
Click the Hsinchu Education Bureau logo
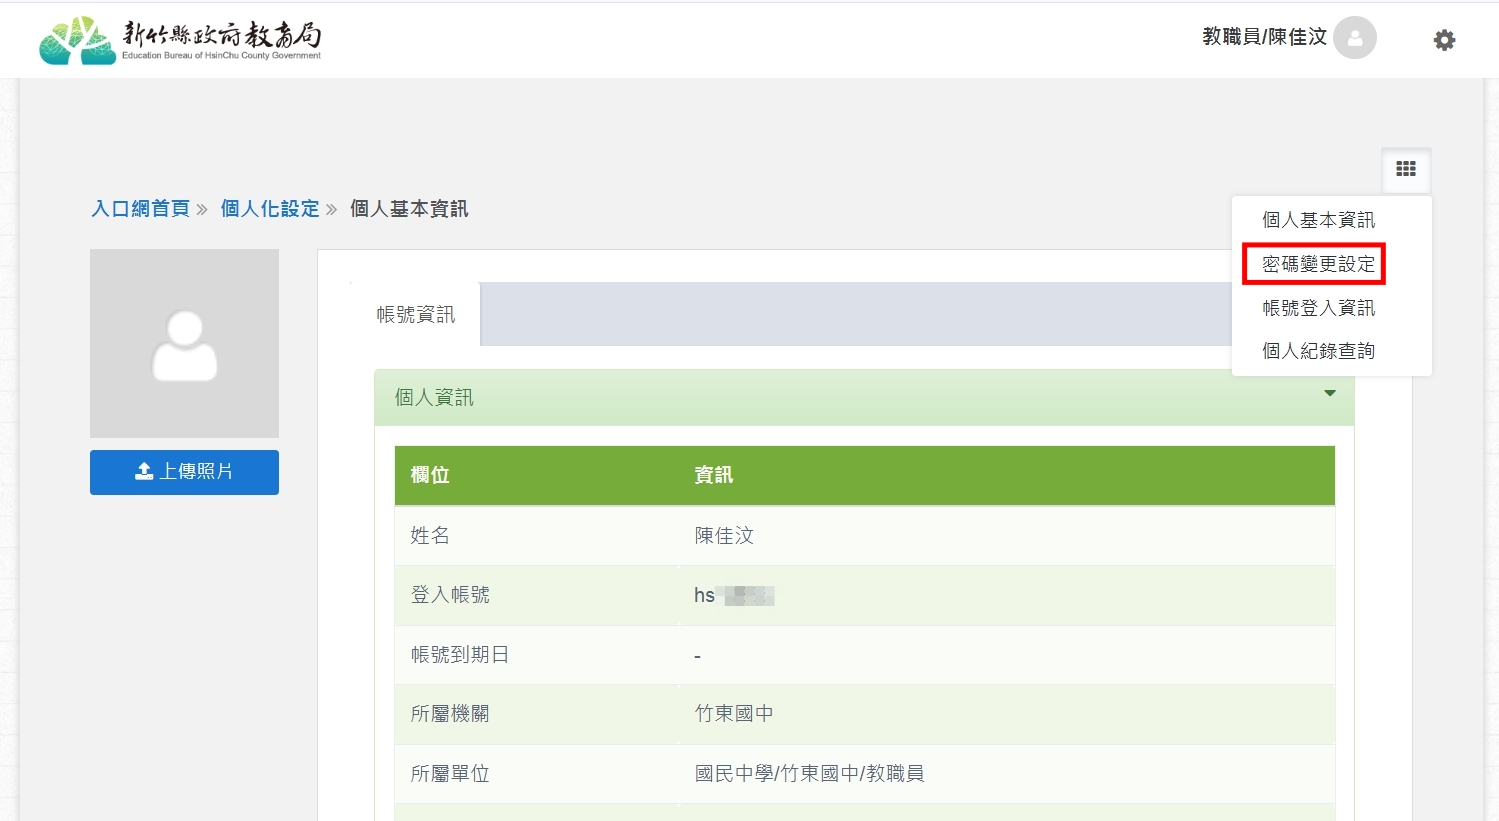click(181, 40)
